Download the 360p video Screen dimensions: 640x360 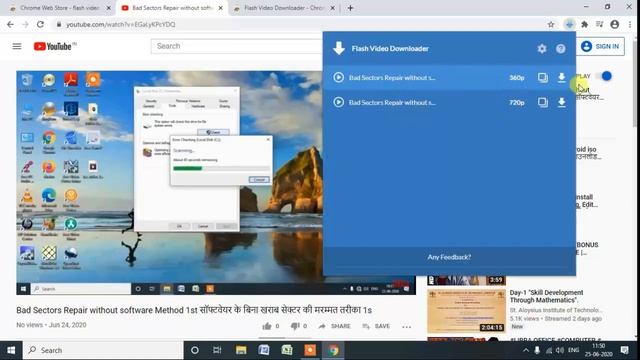562,77
